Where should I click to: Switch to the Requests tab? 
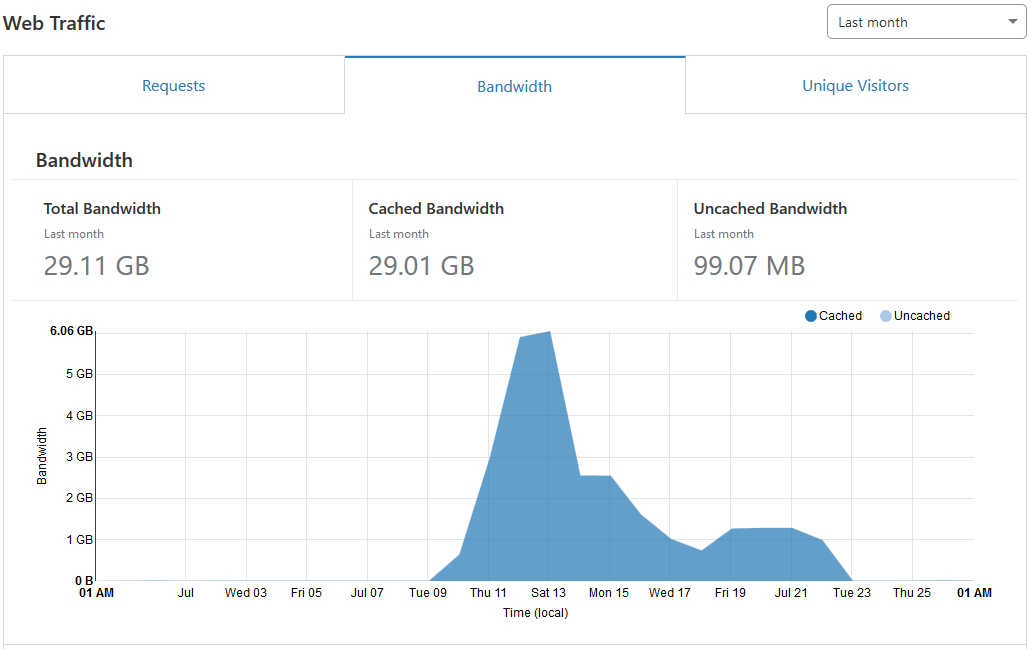173,86
